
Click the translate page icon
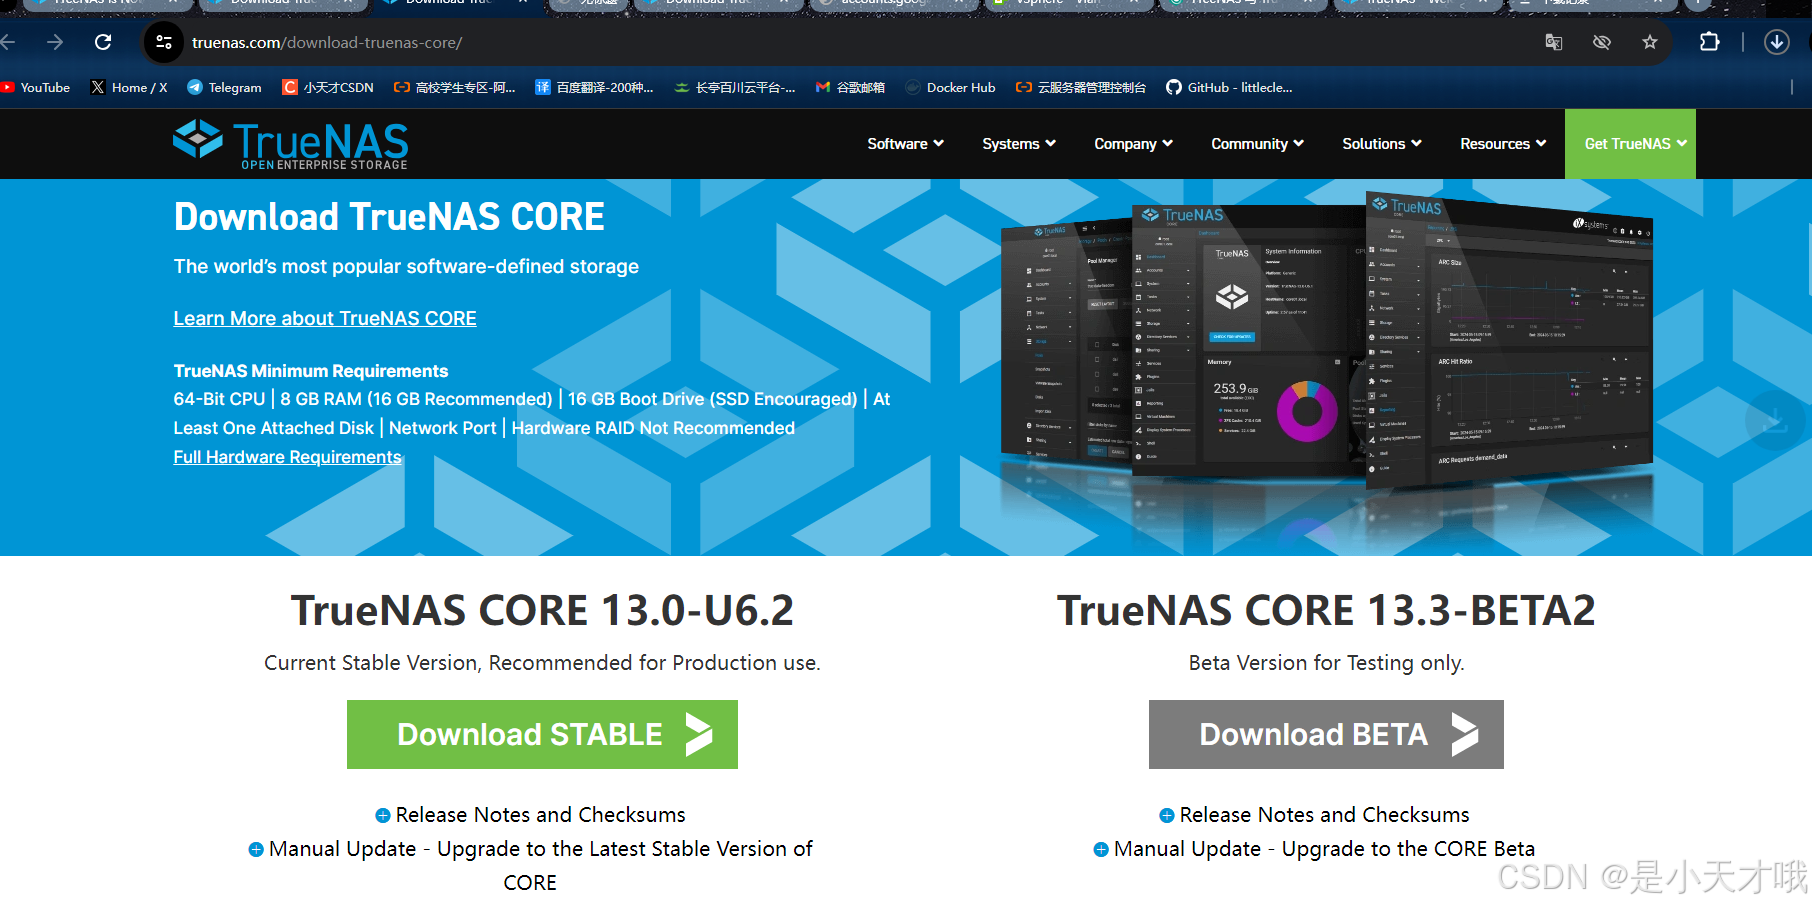(1553, 42)
